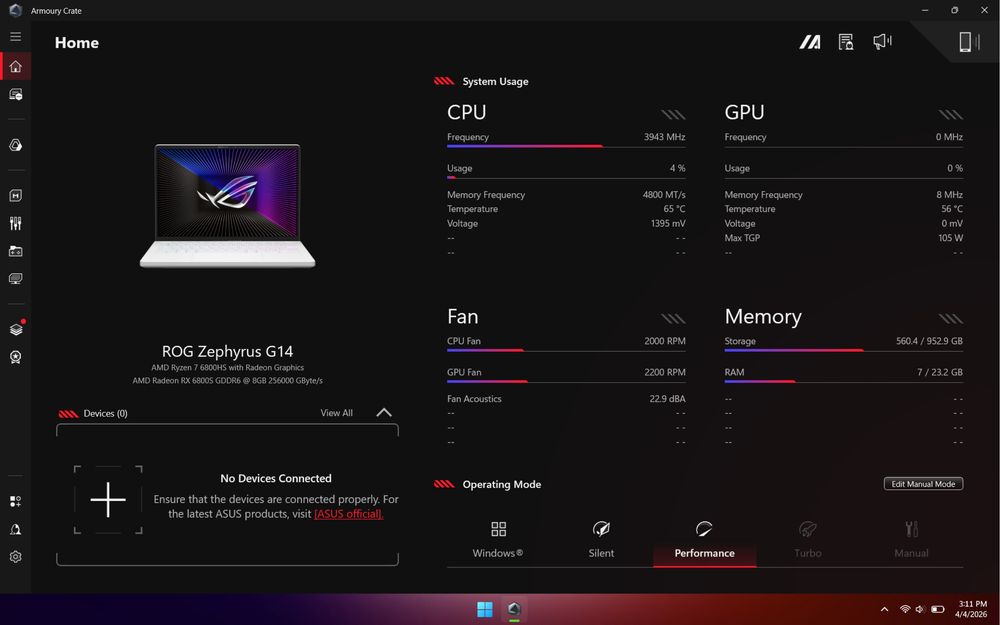The height and width of the screenshot is (625, 1000).
Task: Click the mobile phone link icon top right
Action: tap(968, 42)
